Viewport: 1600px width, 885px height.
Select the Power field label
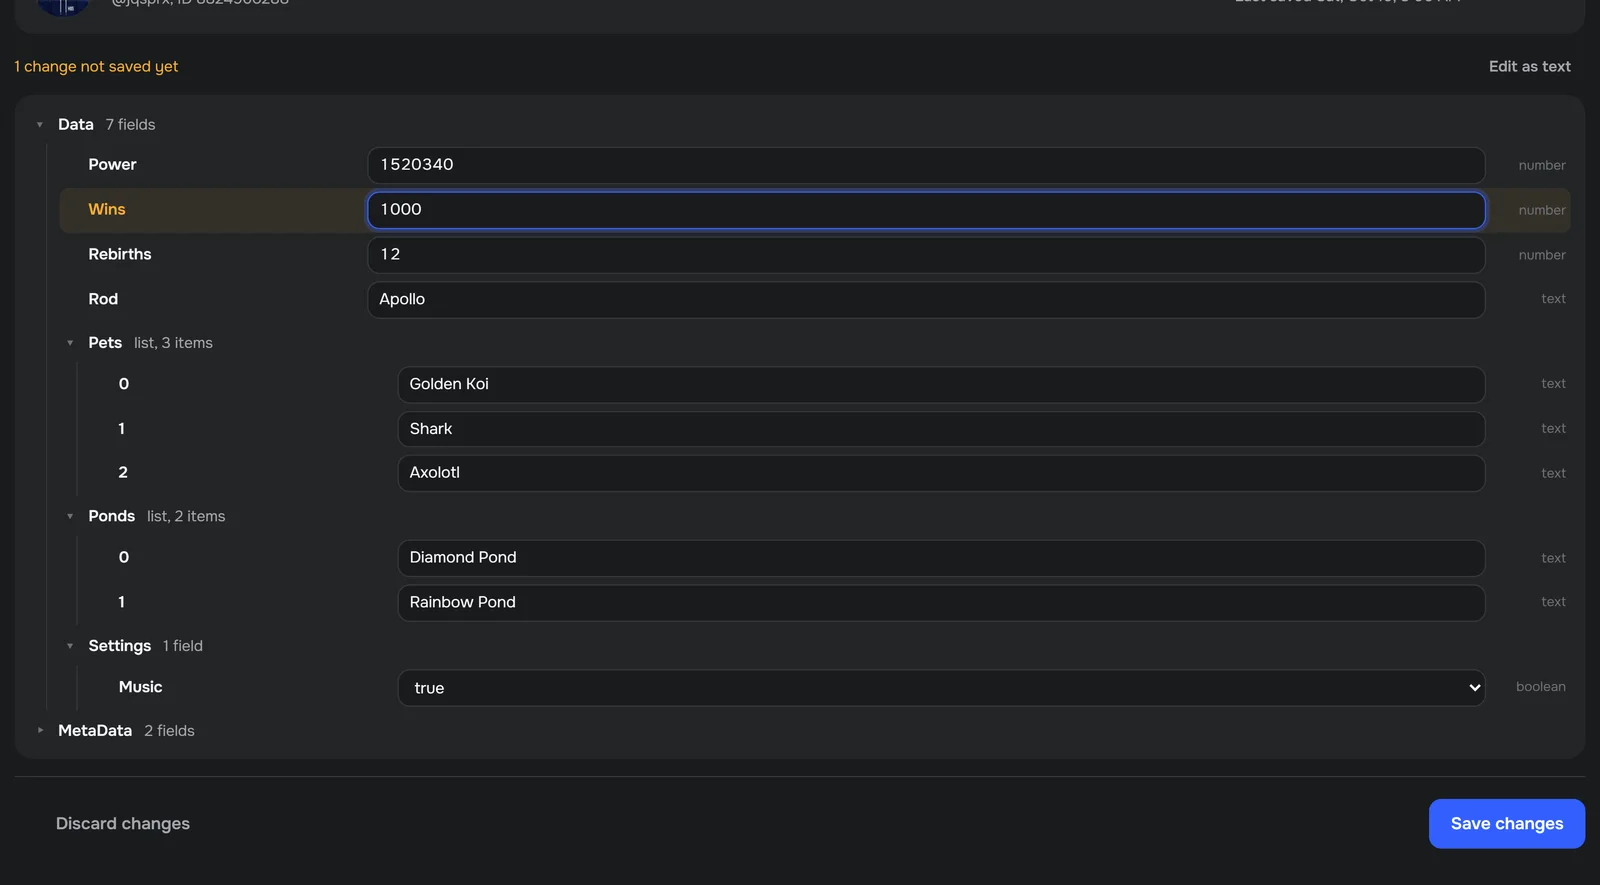[x=112, y=165]
